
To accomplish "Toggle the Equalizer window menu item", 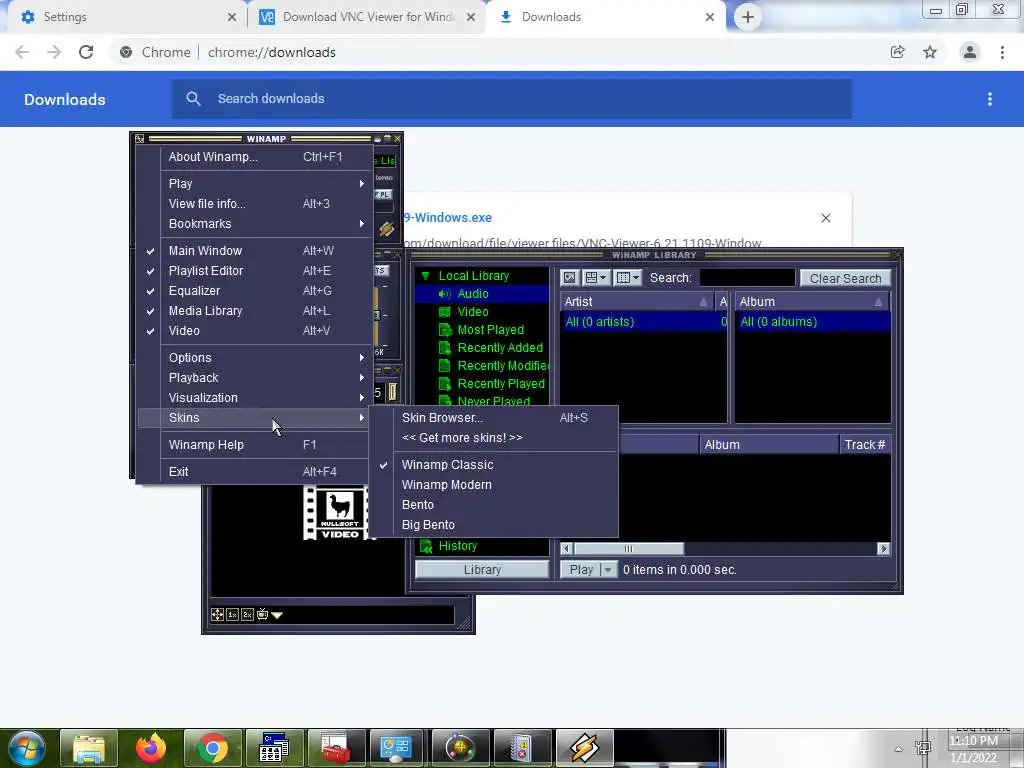I will [255, 291].
